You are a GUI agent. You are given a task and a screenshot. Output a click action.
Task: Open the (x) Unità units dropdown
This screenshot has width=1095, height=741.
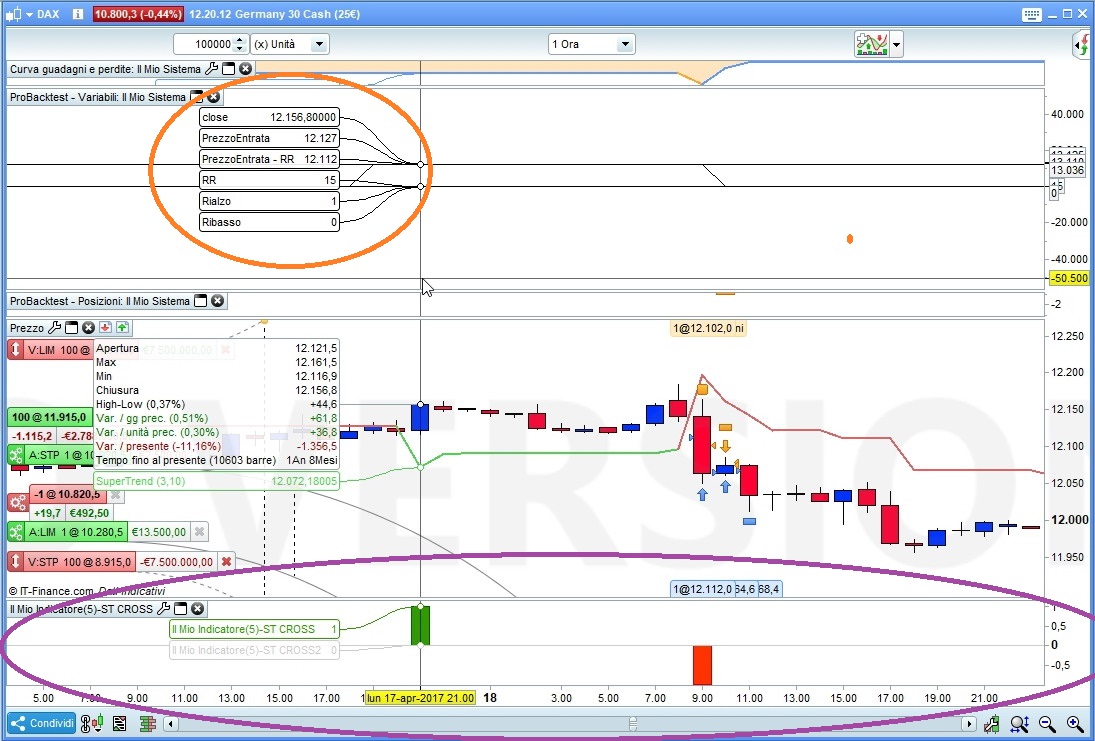[291, 44]
